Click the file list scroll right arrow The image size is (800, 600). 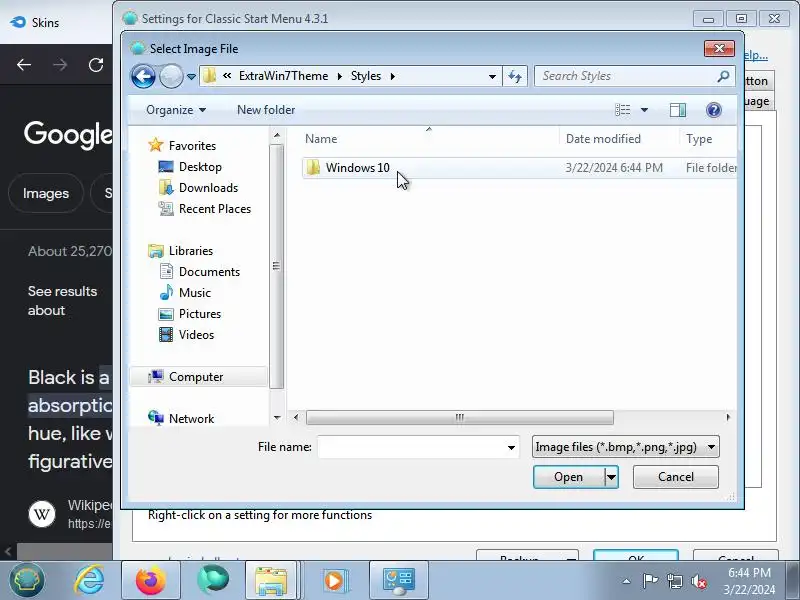pos(728,417)
